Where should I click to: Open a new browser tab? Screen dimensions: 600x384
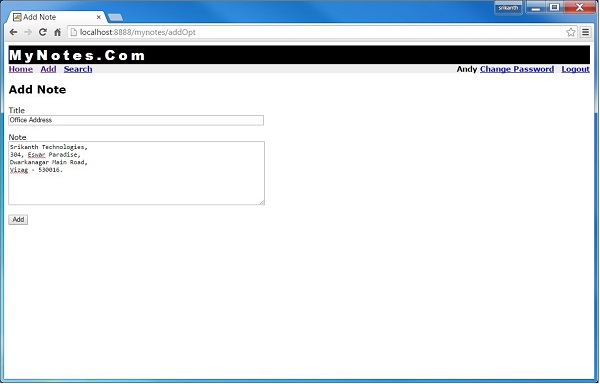[115, 17]
